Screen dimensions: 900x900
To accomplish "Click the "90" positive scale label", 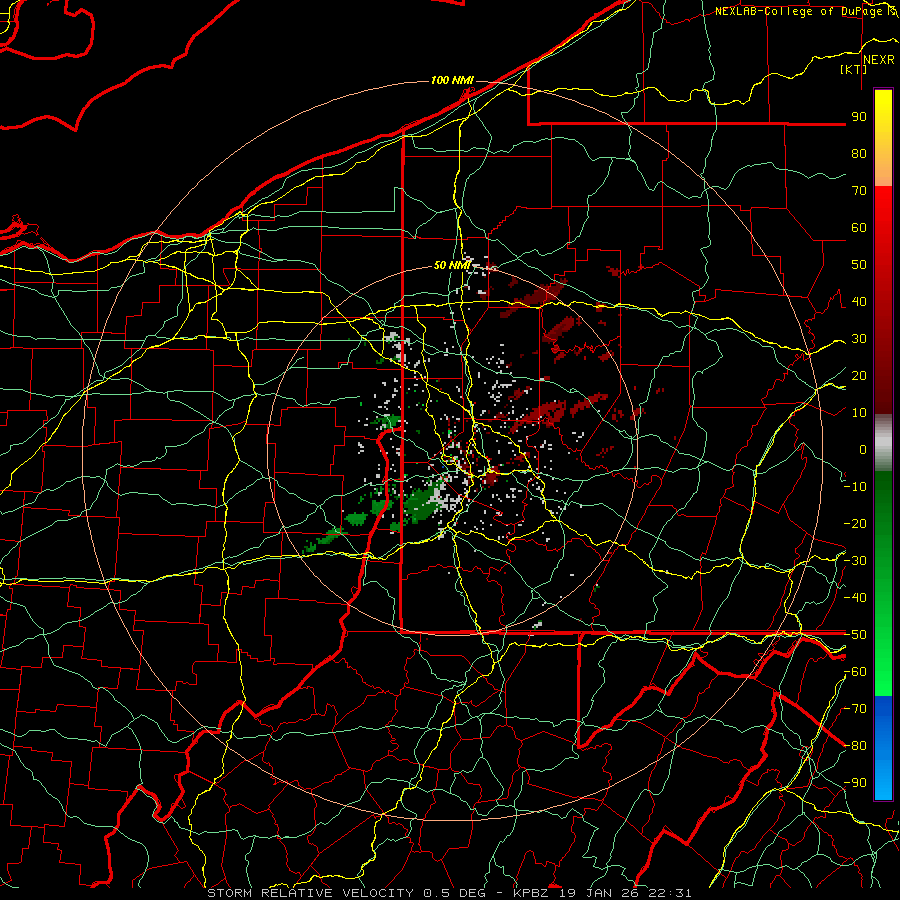I will [x=859, y=117].
